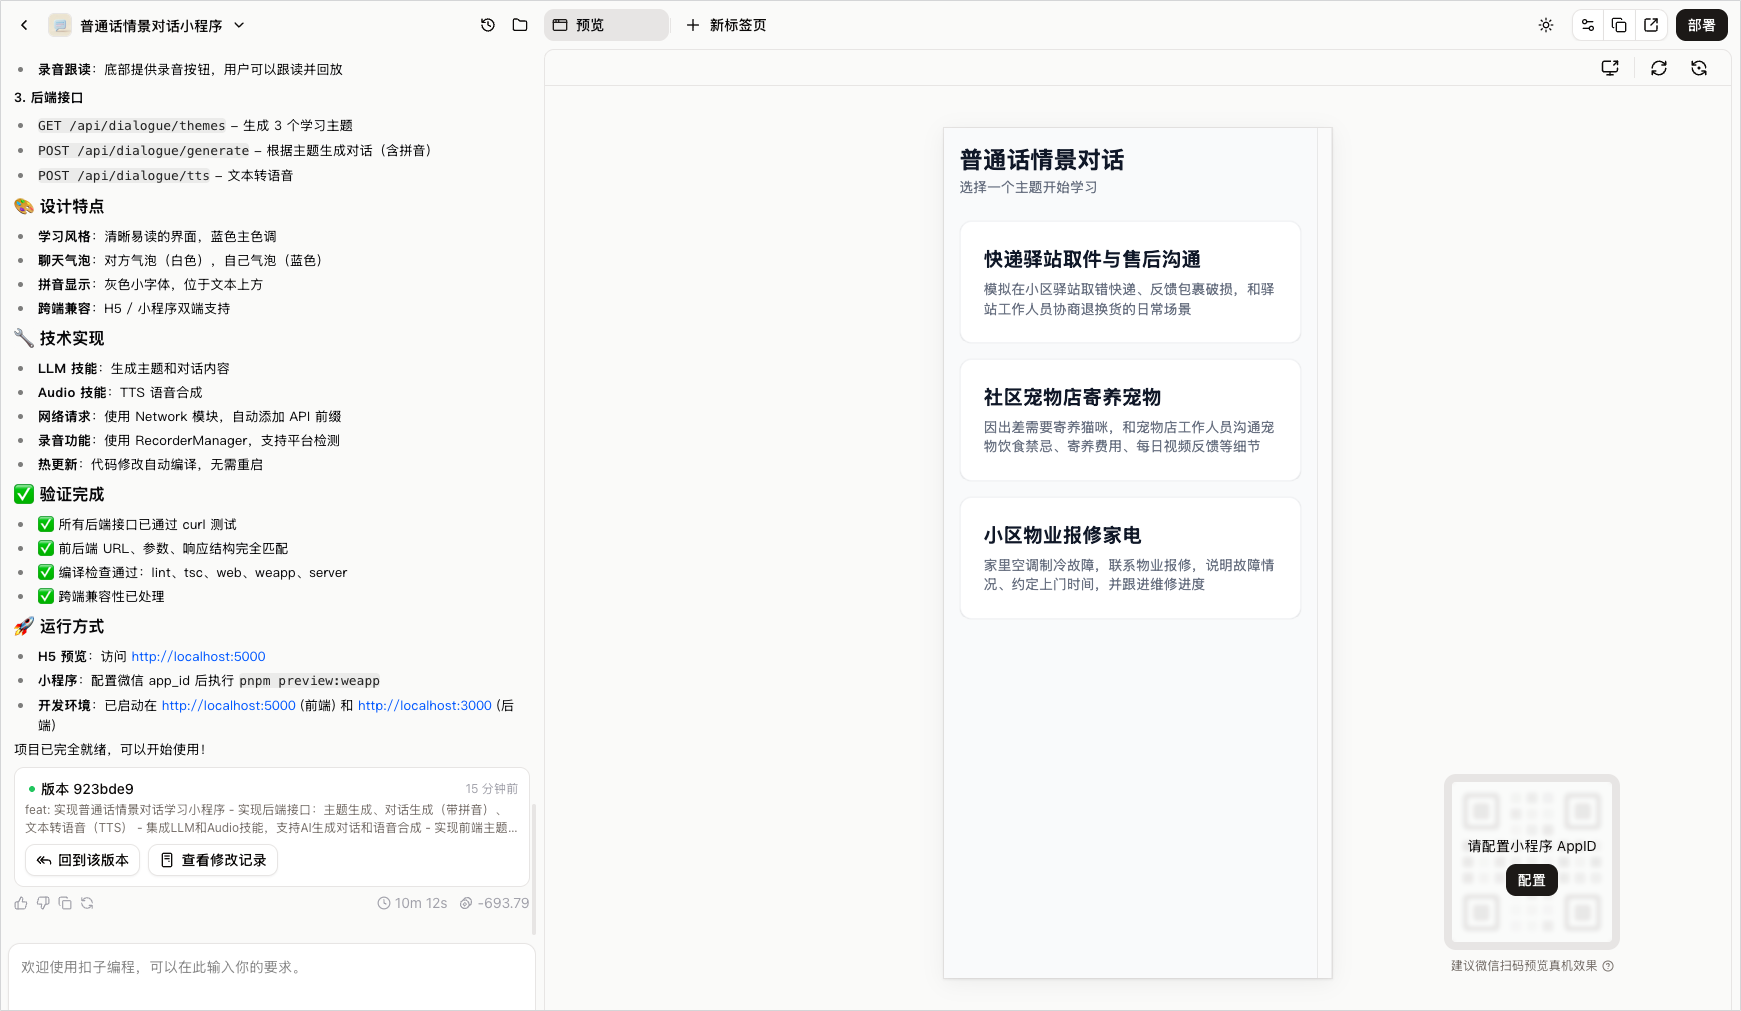Click the 普通话情景对话 page title
Viewport: 1741px width, 1011px height.
click(1042, 160)
